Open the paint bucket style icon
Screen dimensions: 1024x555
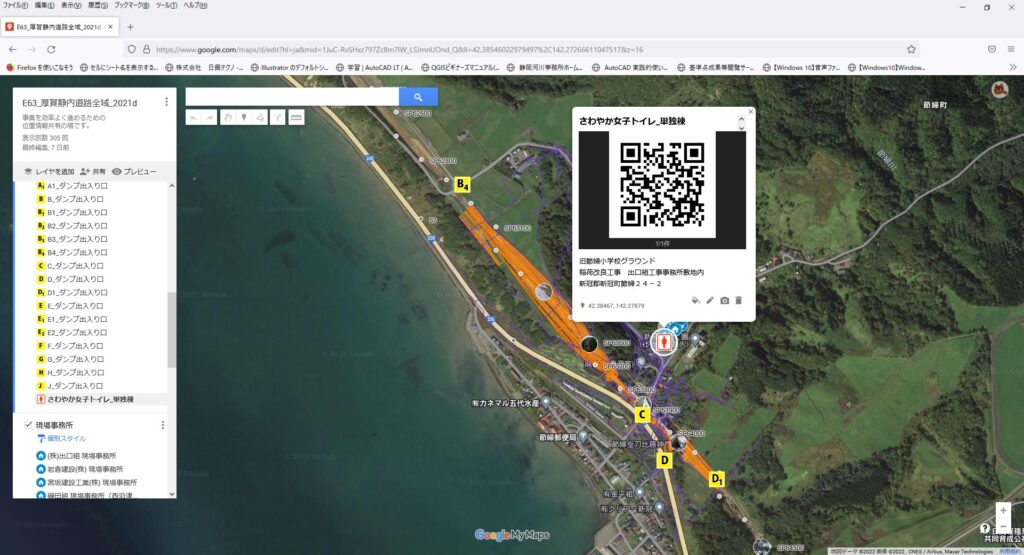click(695, 300)
